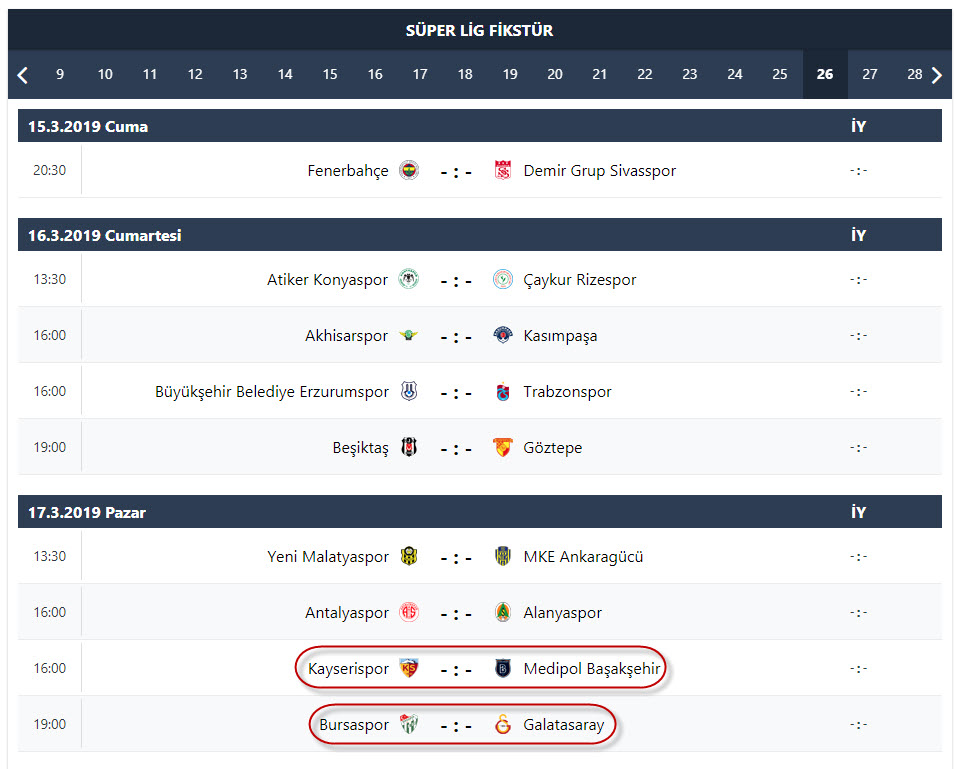Screen dimensions: 954x769
Task: Click the Alanyaspor club logo
Action: [x=503, y=612]
